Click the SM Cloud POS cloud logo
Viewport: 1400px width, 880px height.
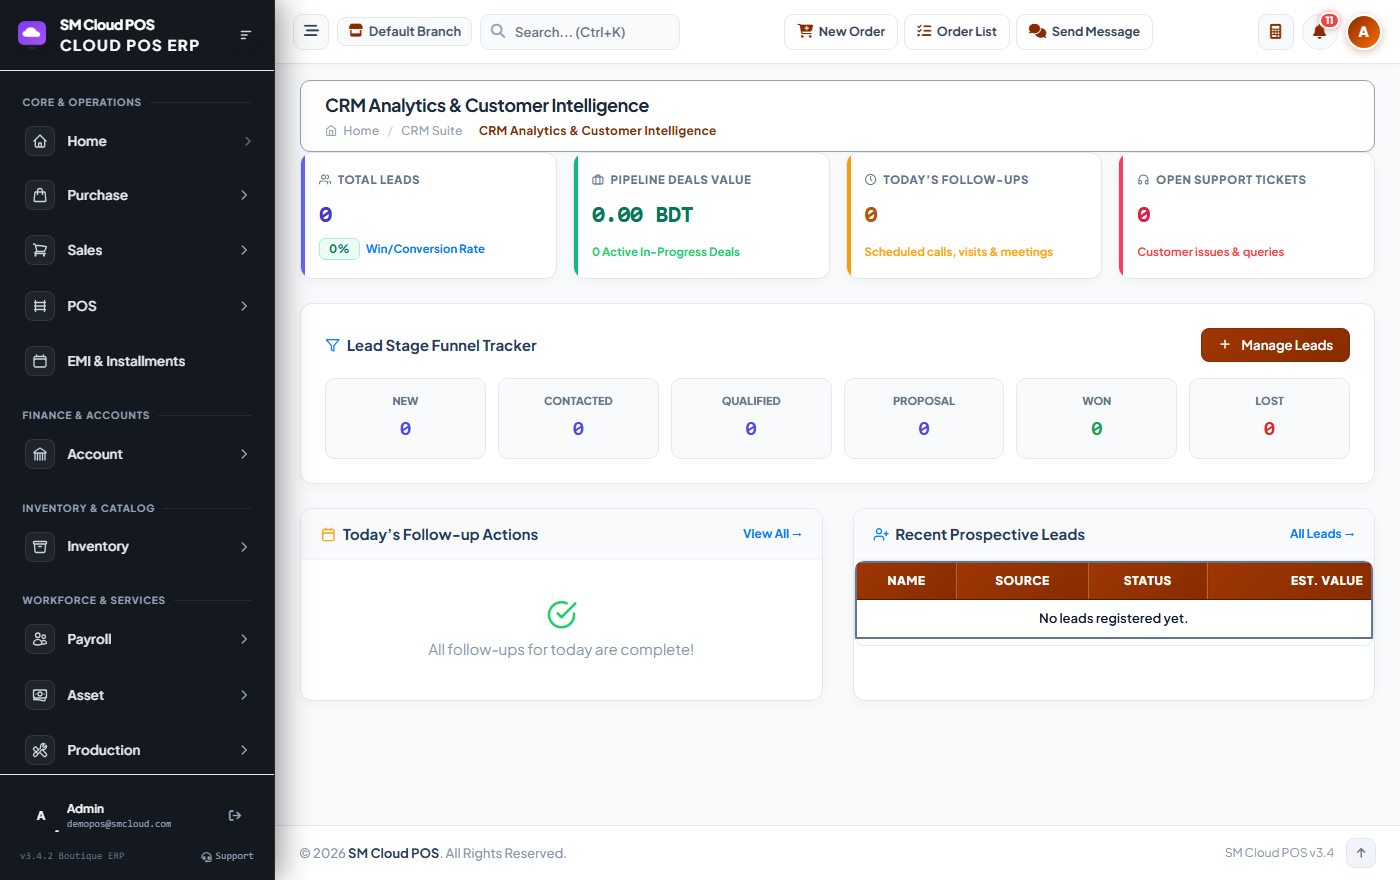click(32, 34)
